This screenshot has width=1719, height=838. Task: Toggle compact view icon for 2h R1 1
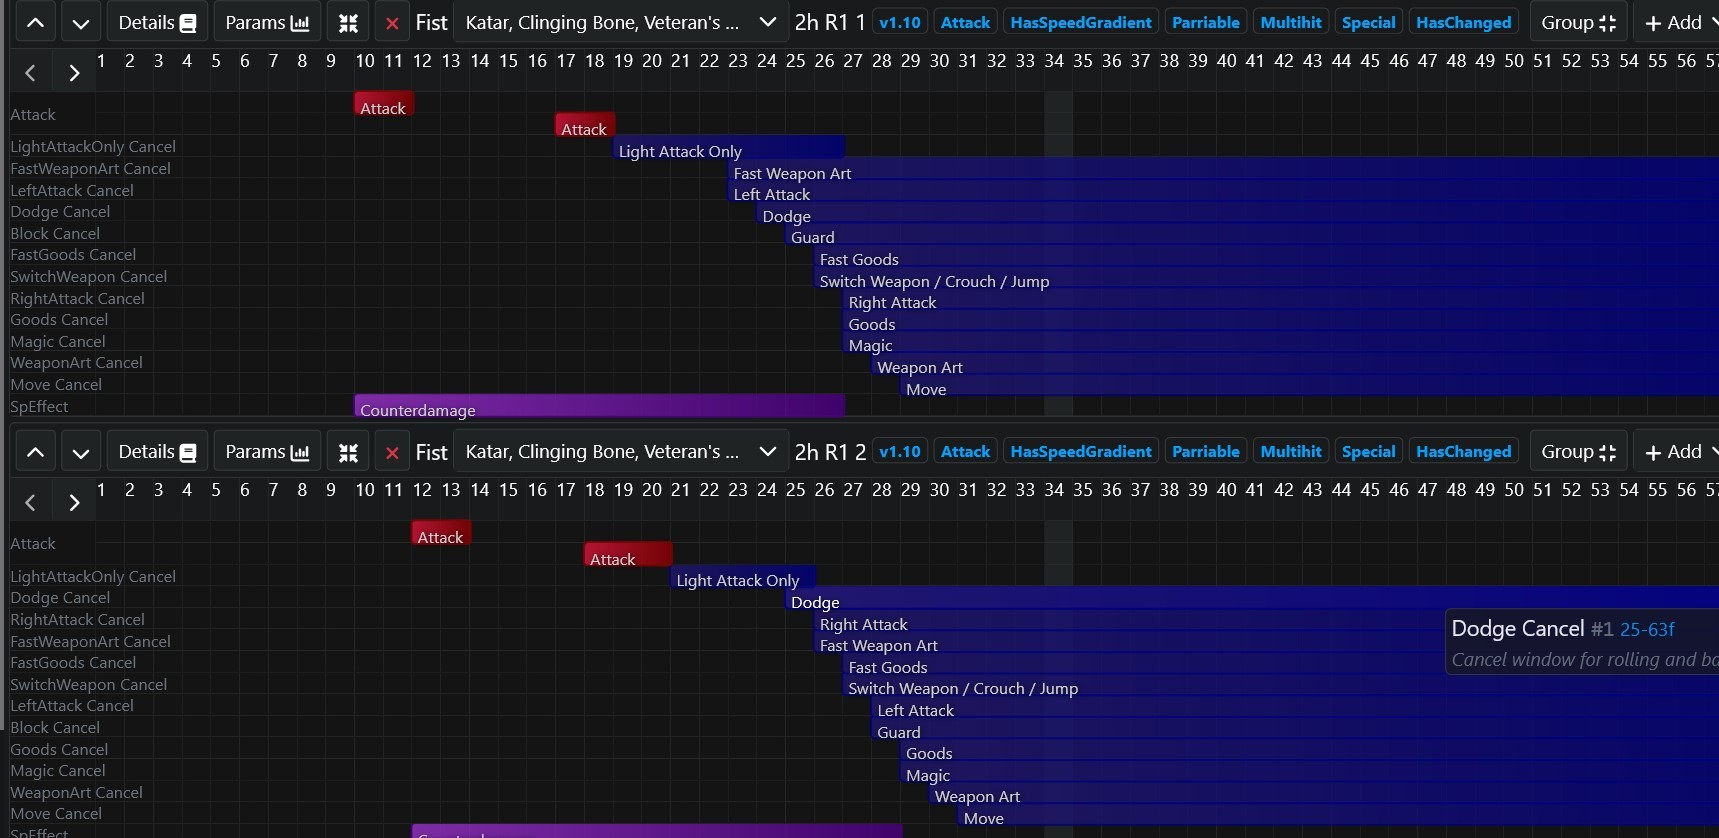pyautogui.click(x=348, y=22)
